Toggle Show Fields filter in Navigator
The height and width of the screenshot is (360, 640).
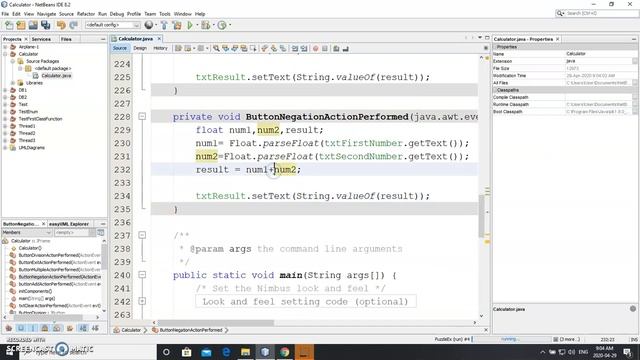(21, 328)
